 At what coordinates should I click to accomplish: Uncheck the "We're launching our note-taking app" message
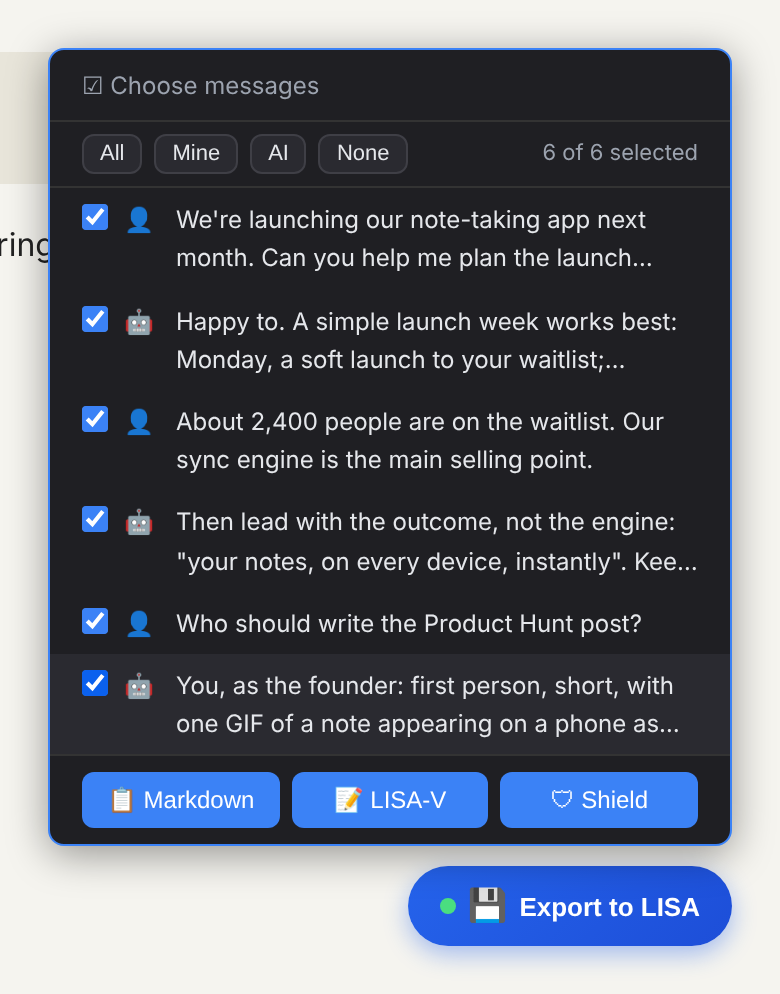click(95, 217)
